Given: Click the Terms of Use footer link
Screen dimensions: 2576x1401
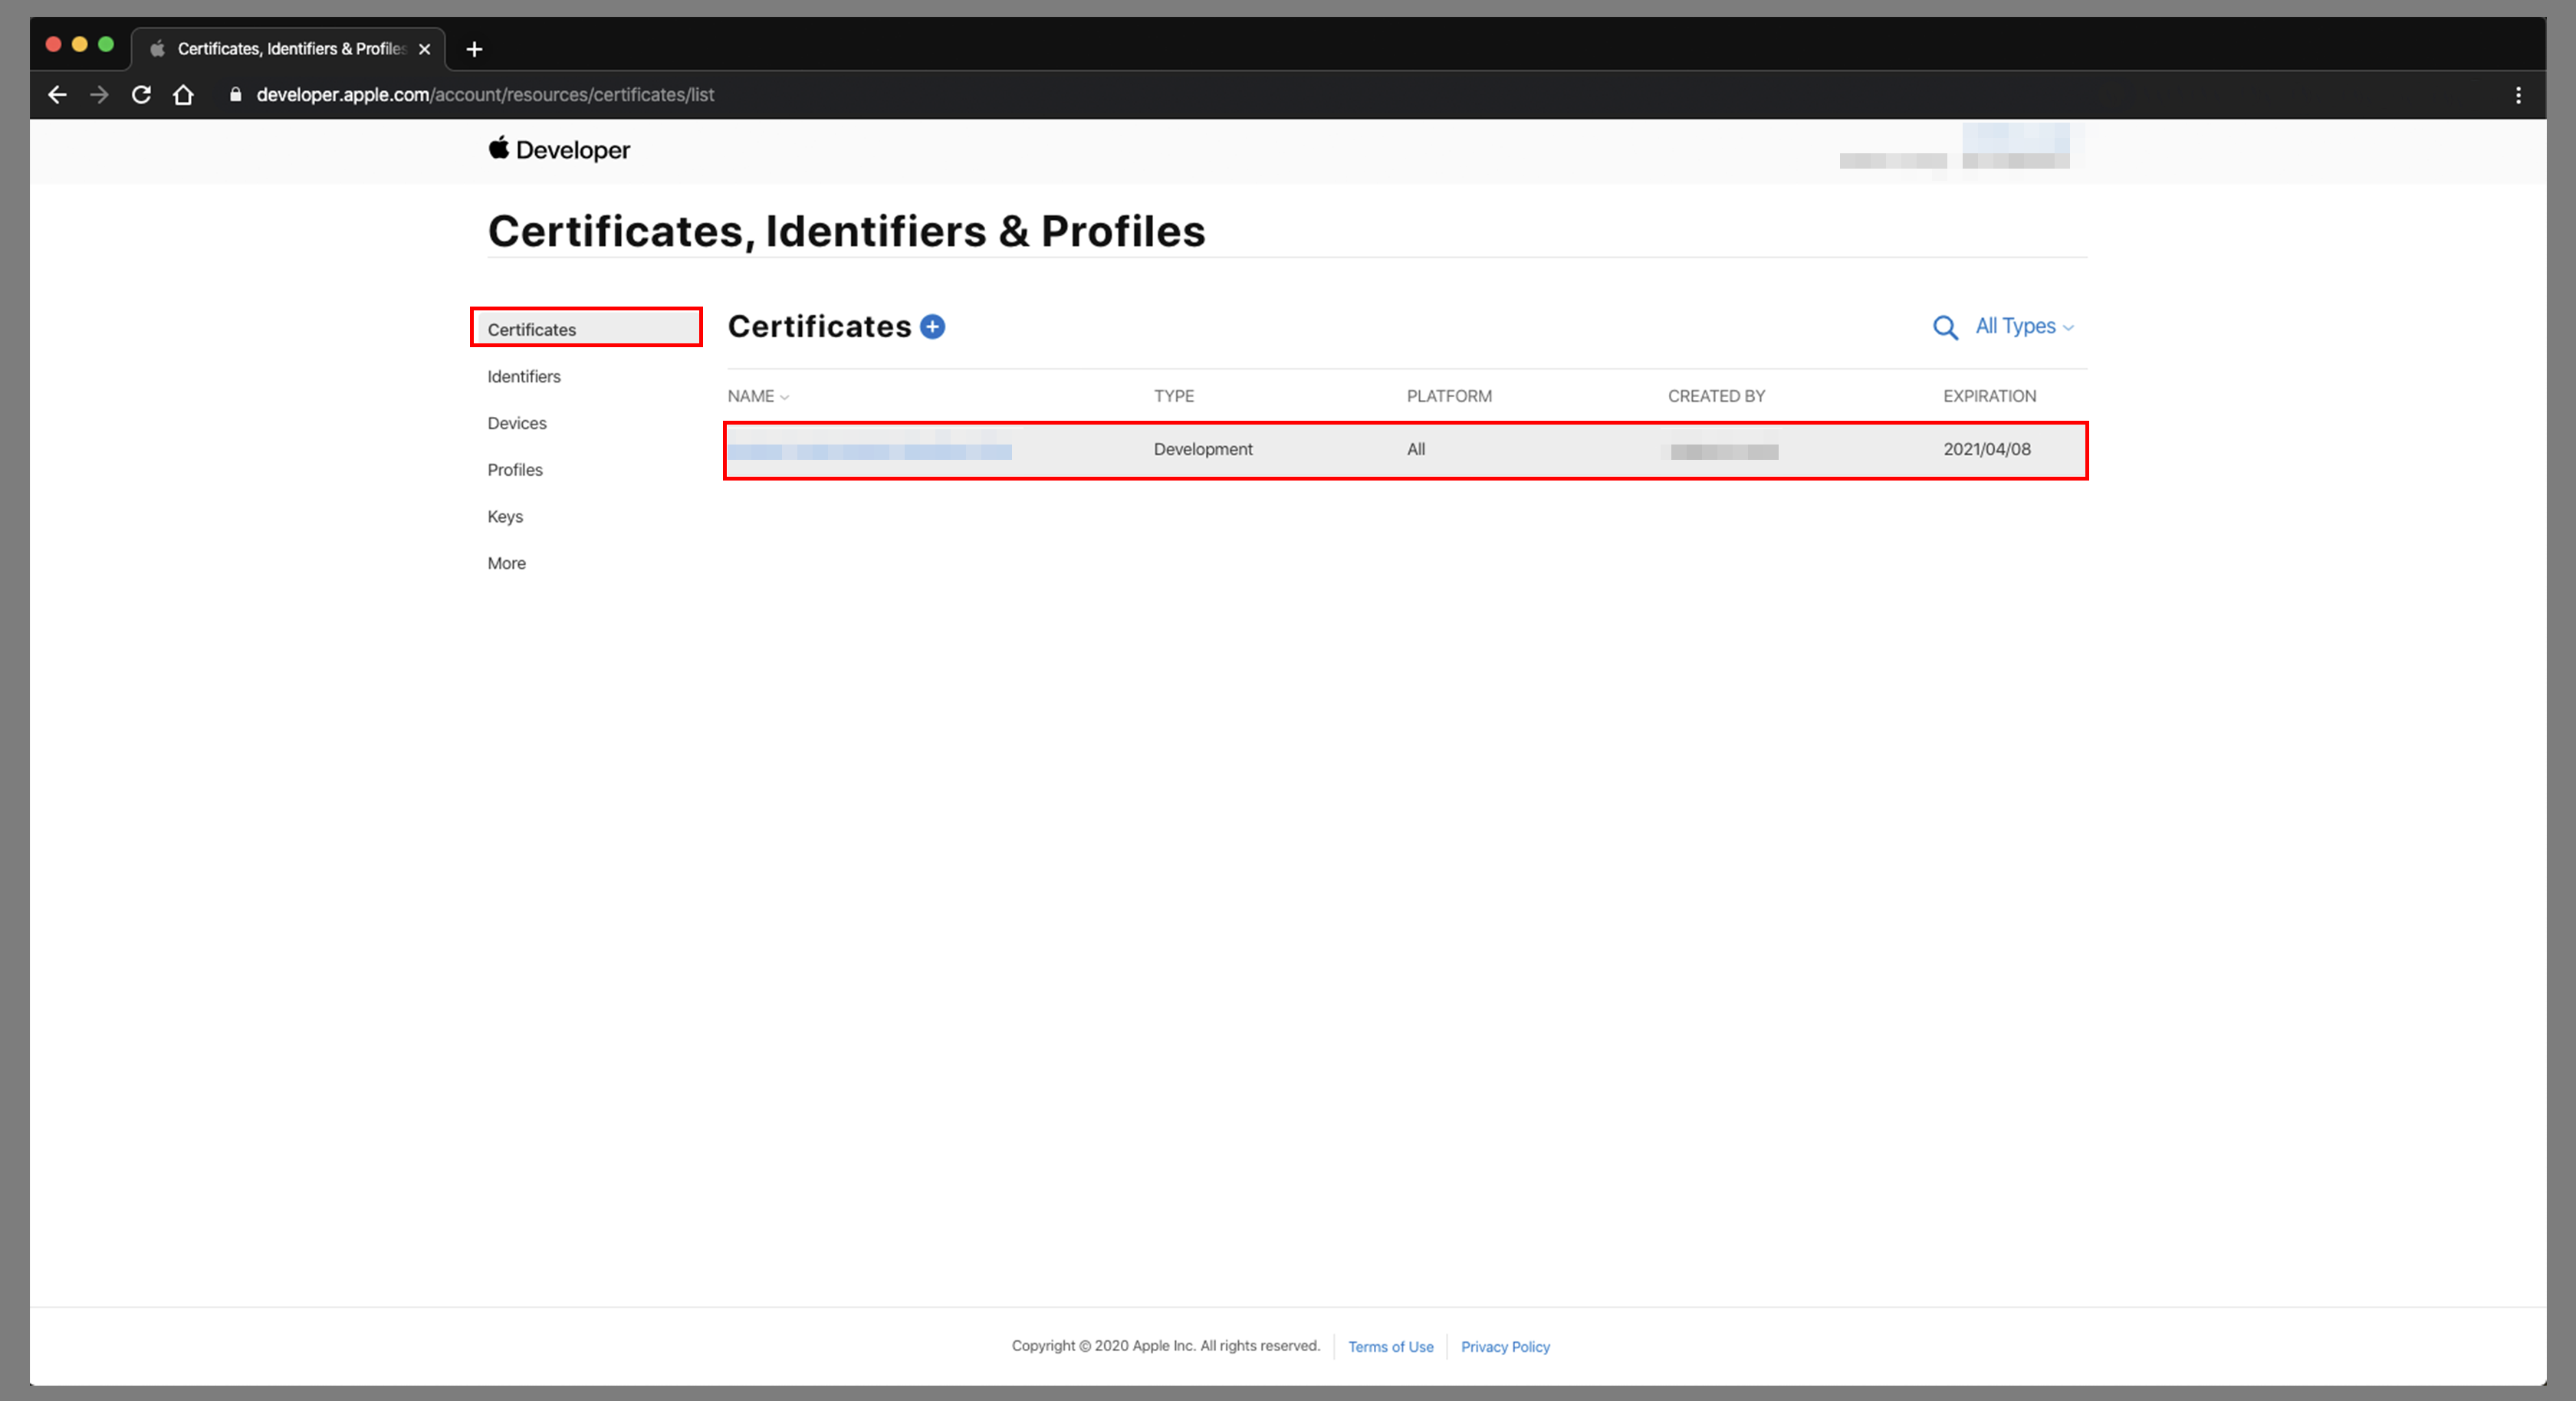Looking at the screenshot, I should coord(1389,1346).
